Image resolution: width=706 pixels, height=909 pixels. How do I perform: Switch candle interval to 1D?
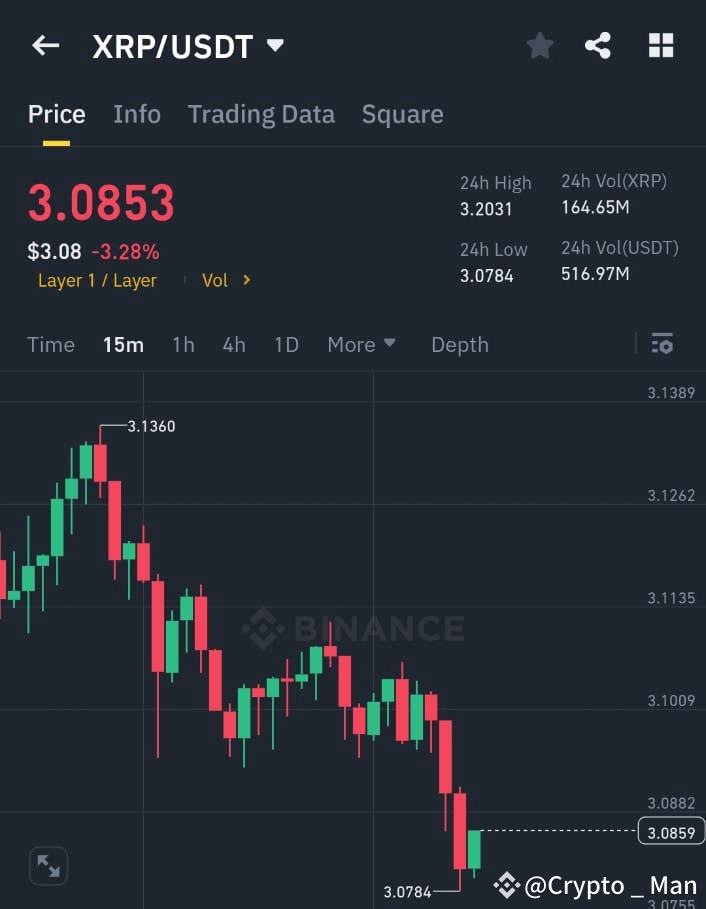pyautogui.click(x=286, y=344)
